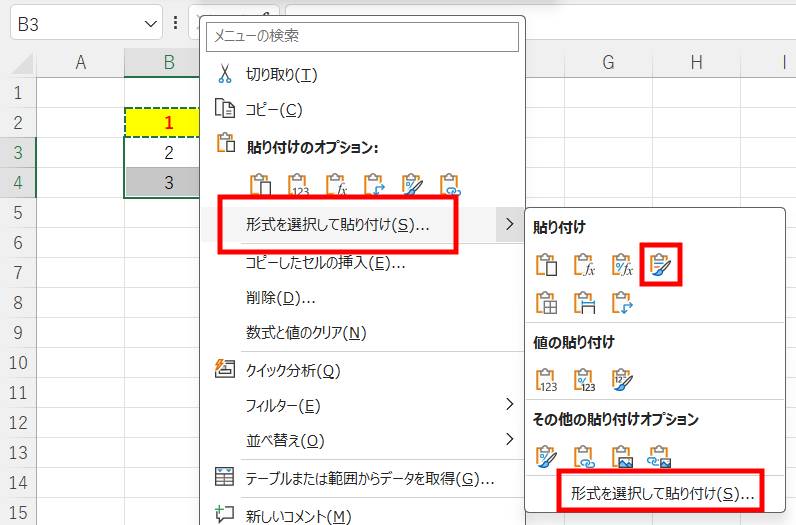This screenshot has width=796, height=525.
Task: Click the Formulas (fx) icon under 貼り付けのオプション
Action: [x=336, y=184]
